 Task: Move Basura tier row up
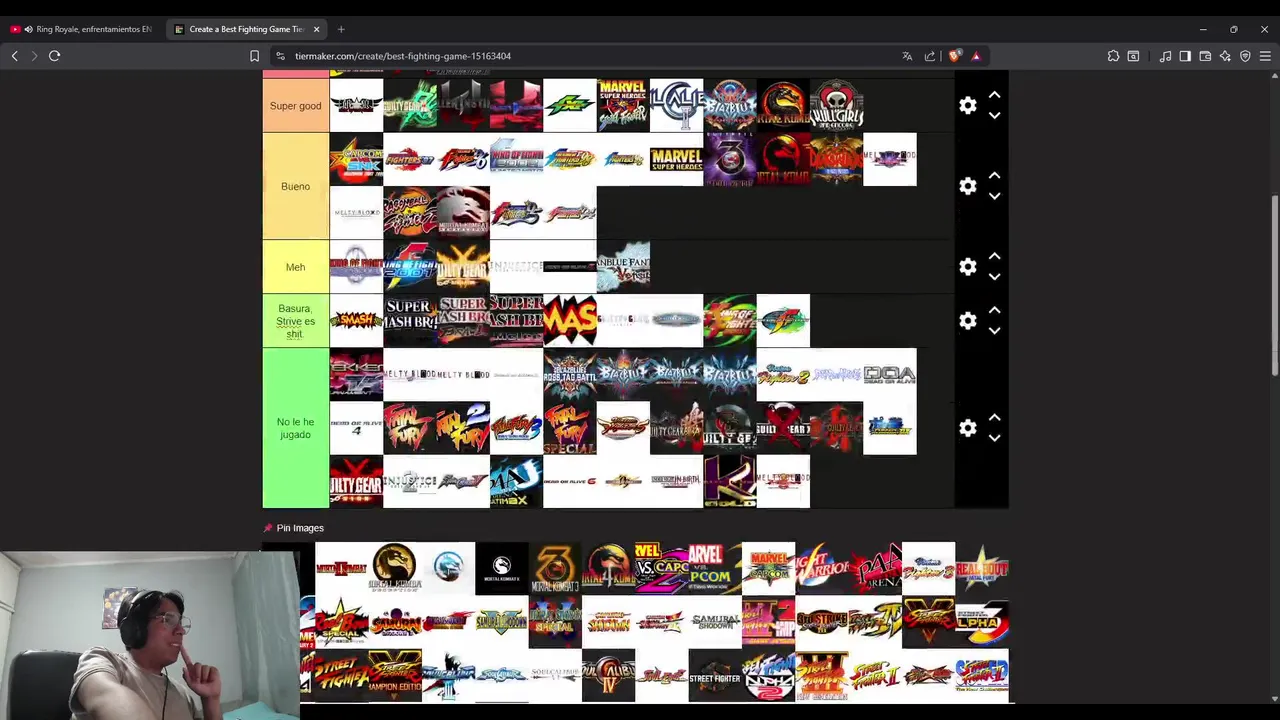tap(994, 311)
